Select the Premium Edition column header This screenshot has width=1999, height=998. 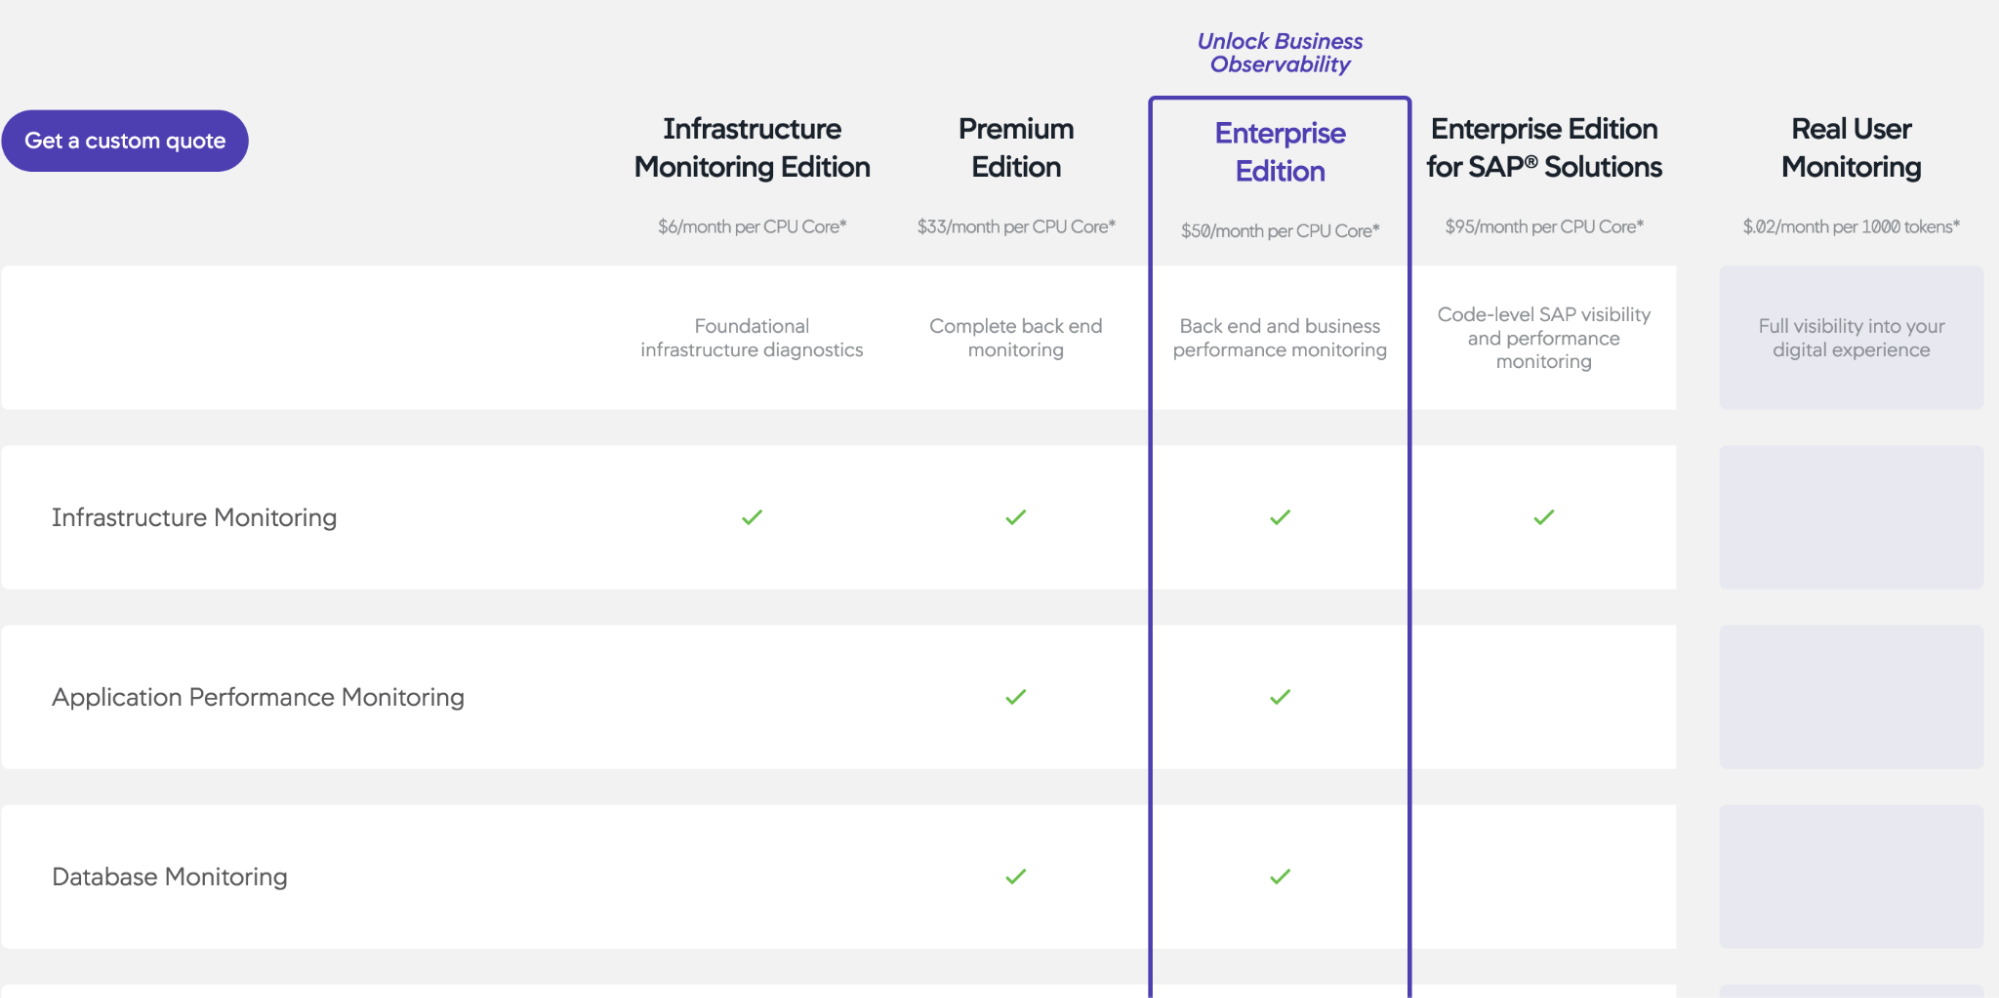point(1015,147)
